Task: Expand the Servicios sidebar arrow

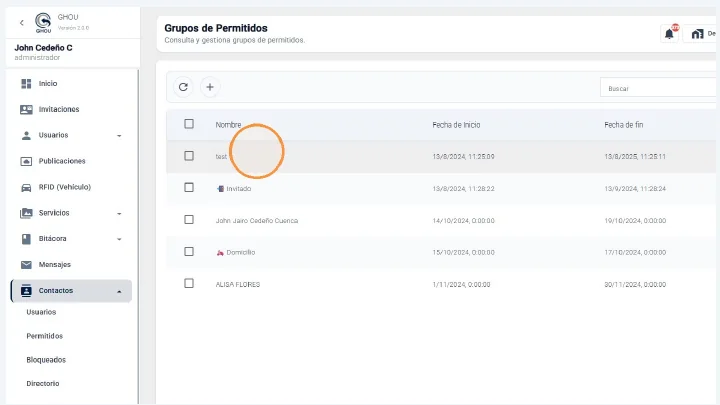Action: (x=119, y=214)
